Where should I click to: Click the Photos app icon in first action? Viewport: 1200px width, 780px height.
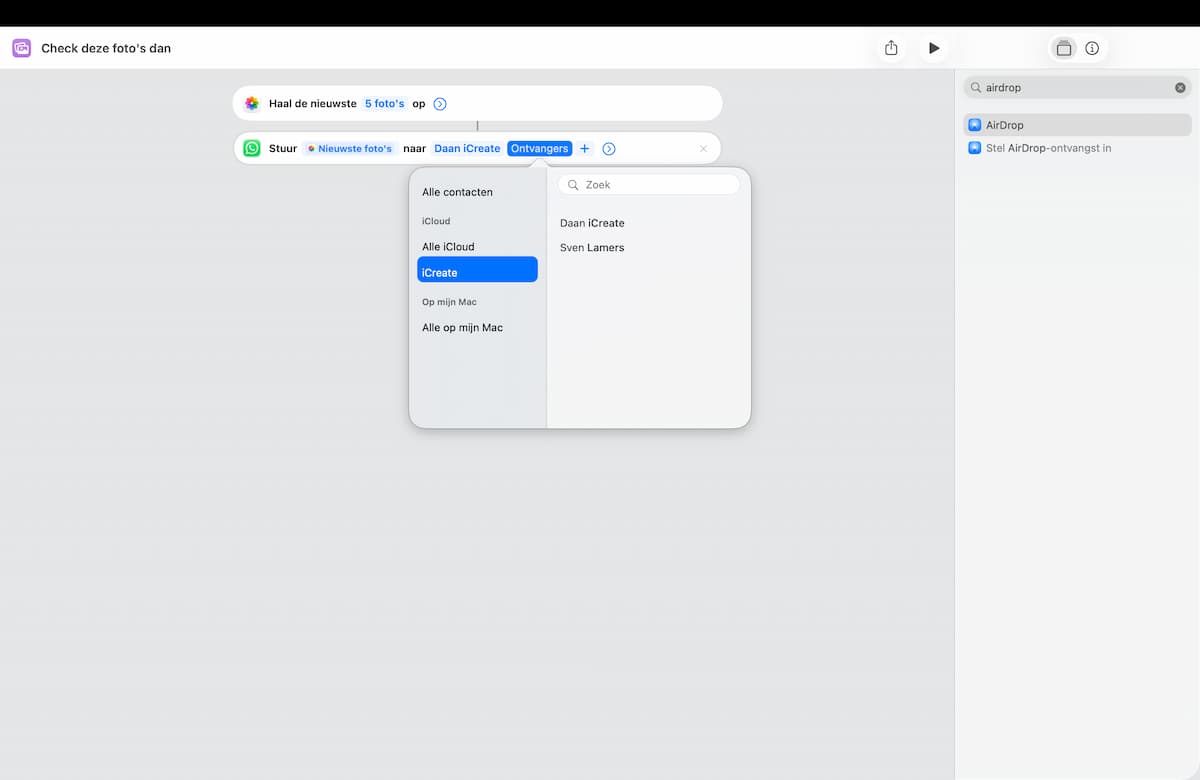point(252,103)
